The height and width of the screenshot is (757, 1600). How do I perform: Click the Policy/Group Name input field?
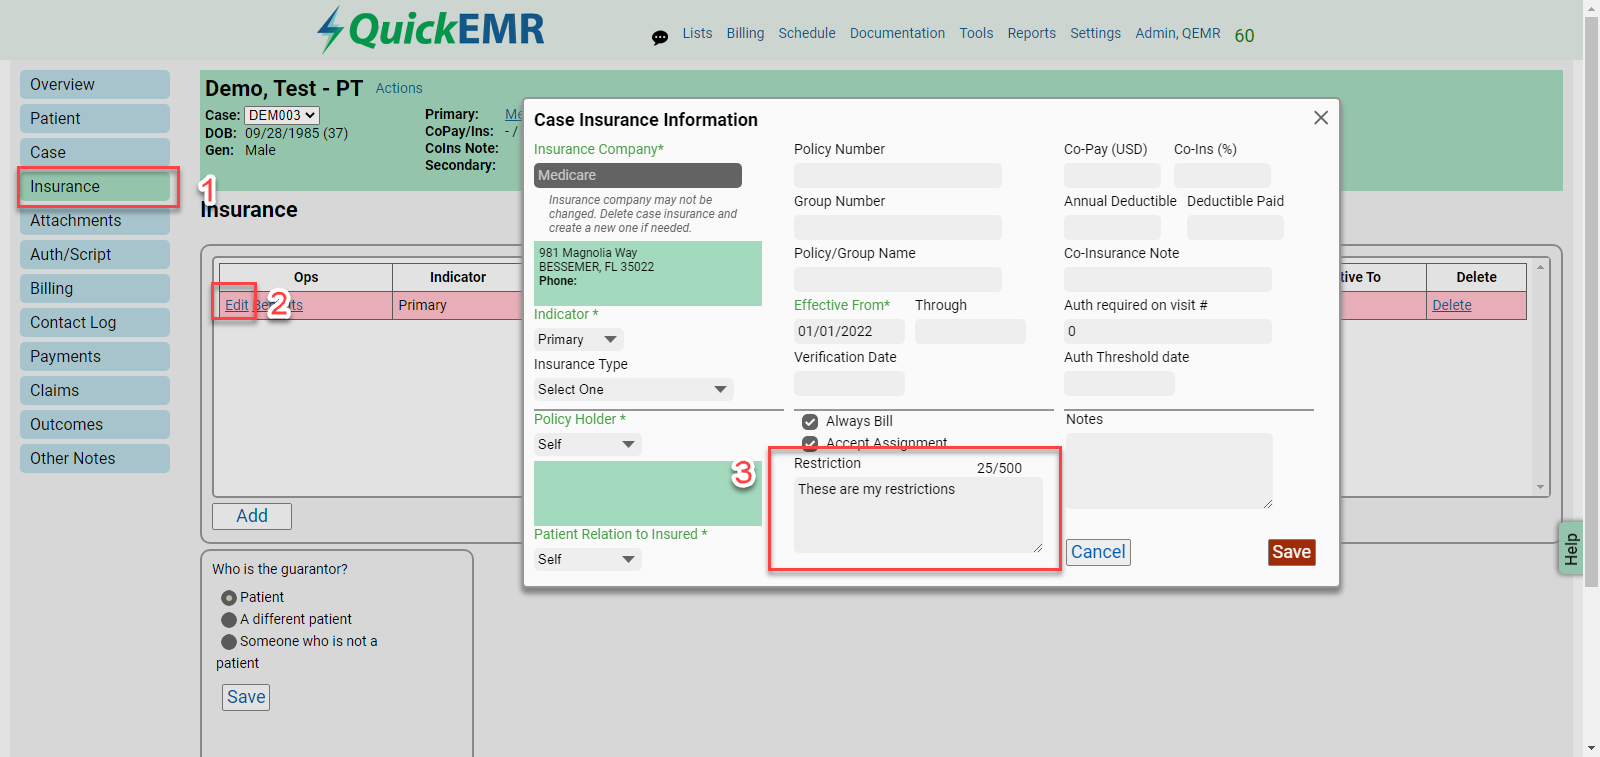898,280
